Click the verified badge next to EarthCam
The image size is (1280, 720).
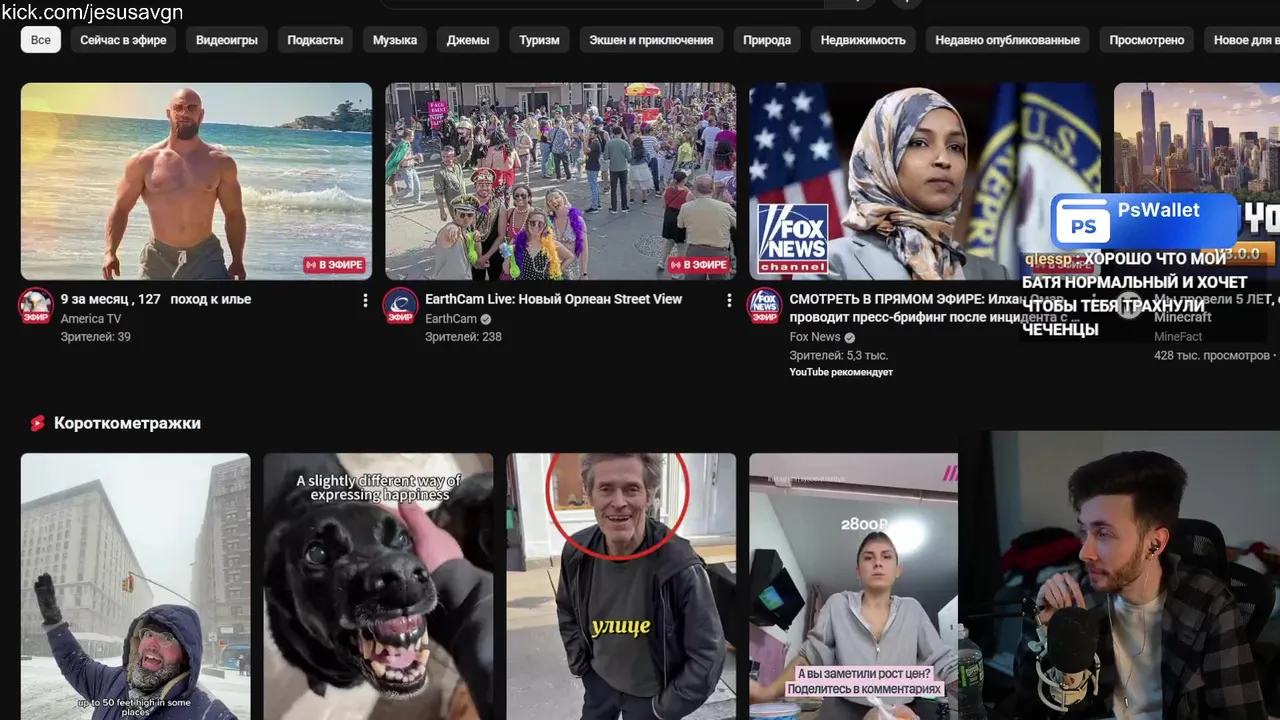[486, 319]
